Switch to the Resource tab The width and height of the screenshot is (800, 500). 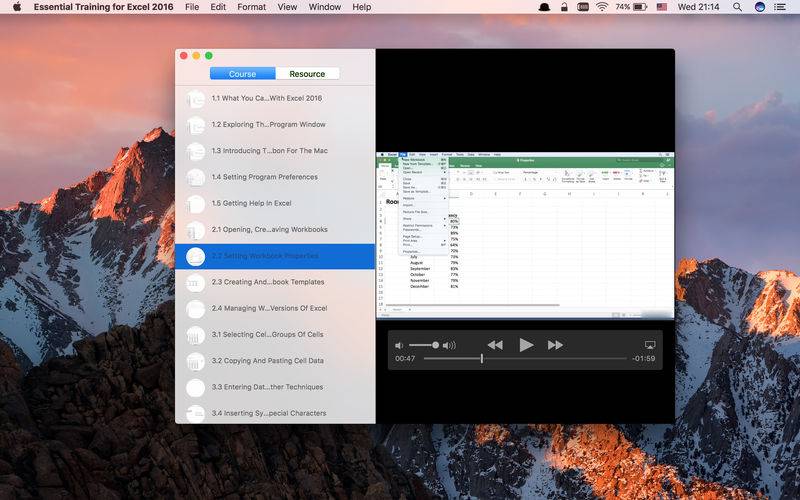307,74
